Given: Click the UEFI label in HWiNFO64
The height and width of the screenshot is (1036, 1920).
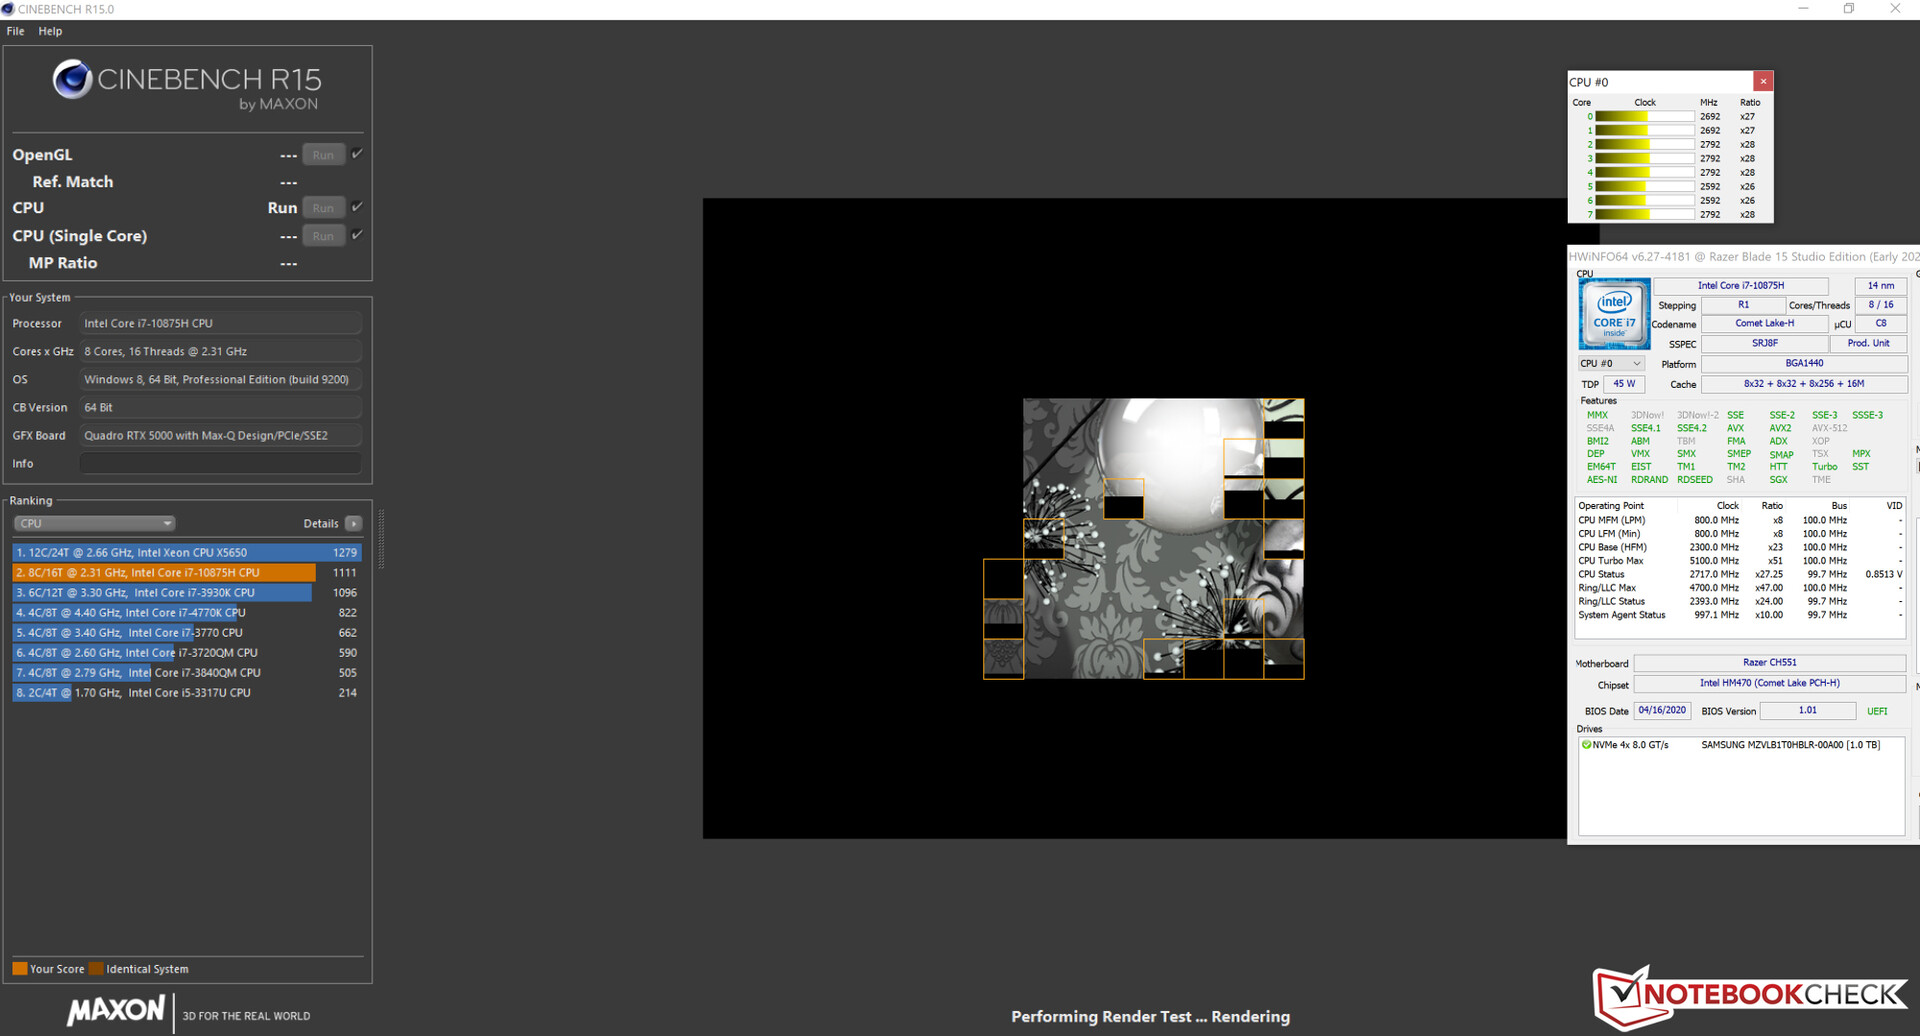Looking at the screenshot, I should tap(1877, 711).
